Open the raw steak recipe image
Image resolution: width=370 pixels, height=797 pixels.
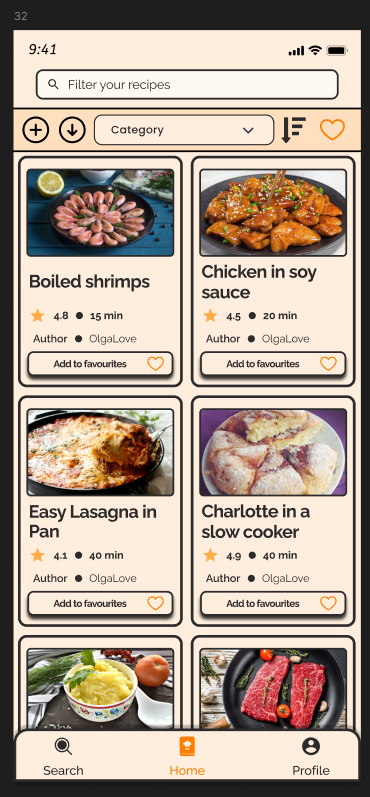(x=273, y=689)
